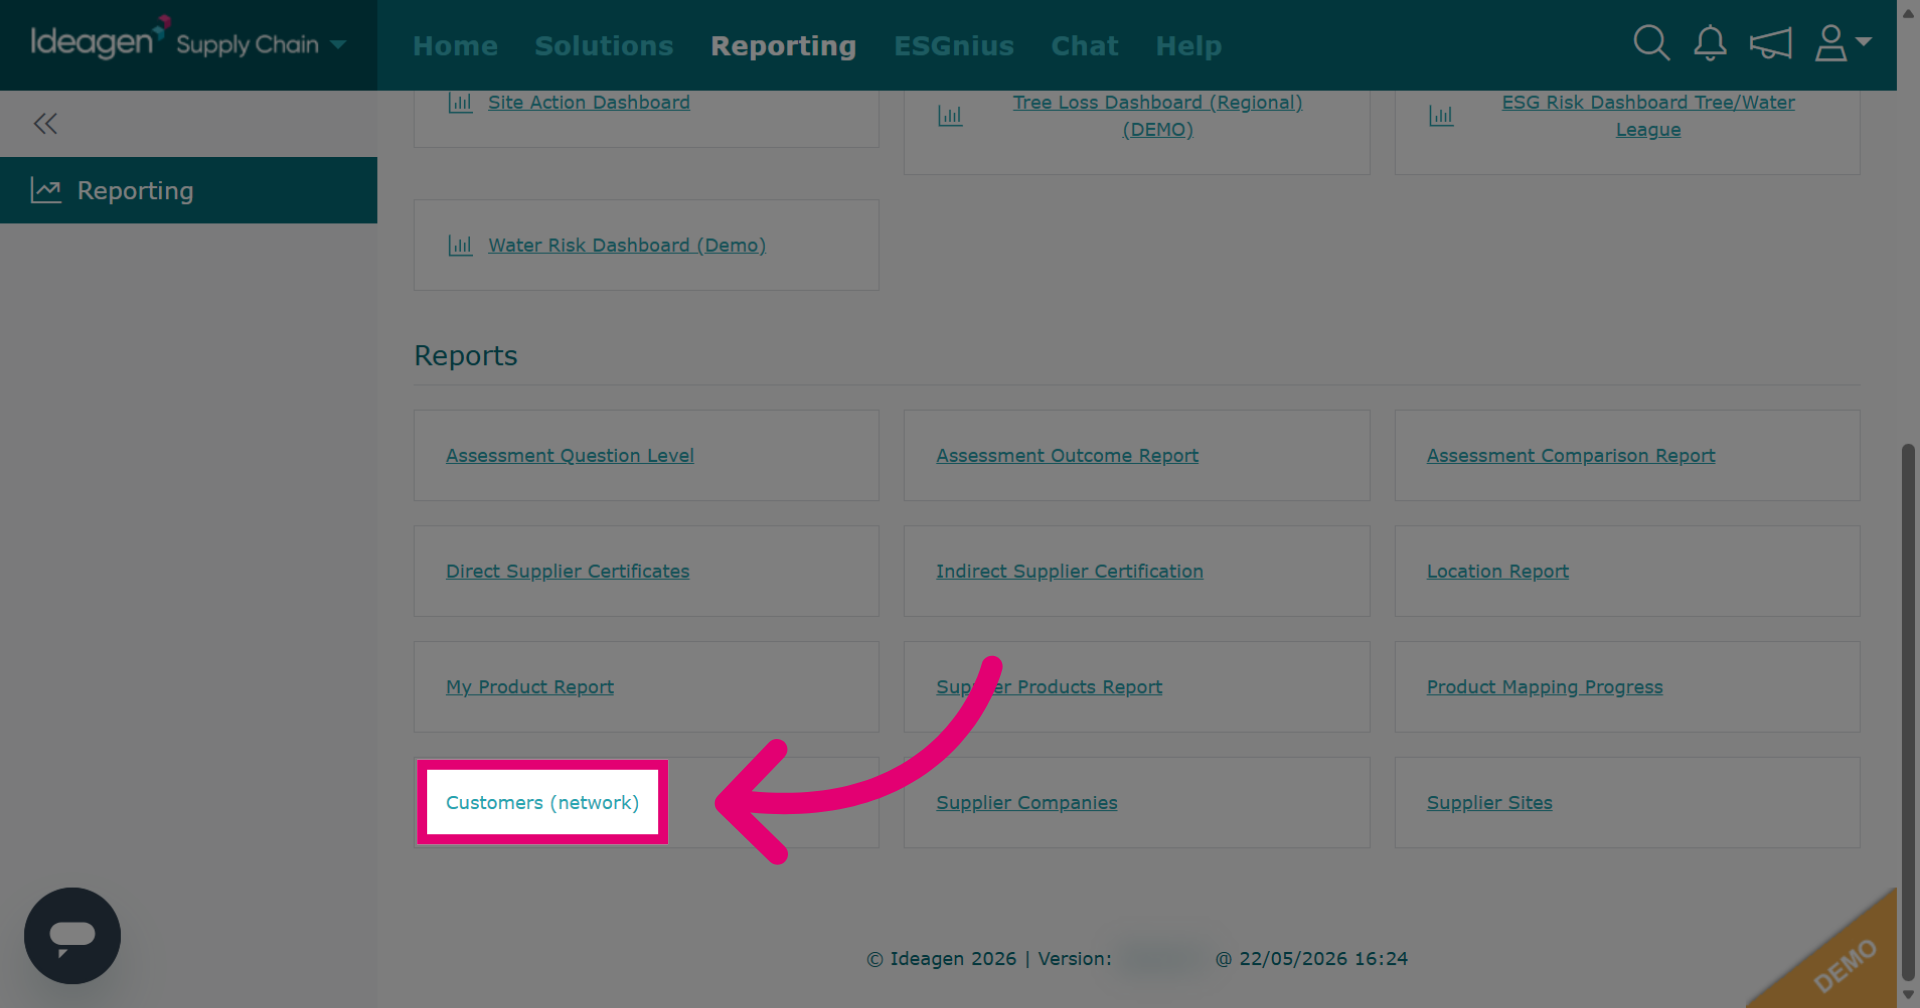Viewport: 1920px width, 1008px height.
Task: Click chart icon beside ESG Risk Dashboard
Action: (1441, 116)
